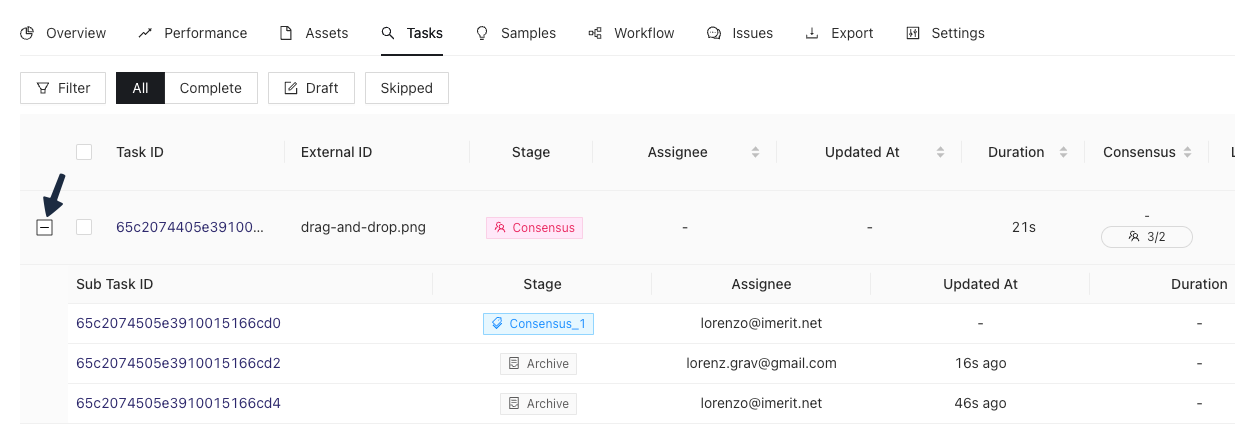Show only Complete tasks
Image resolution: width=1235 pixels, height=439 pixels.
click(x=211, y=88)
